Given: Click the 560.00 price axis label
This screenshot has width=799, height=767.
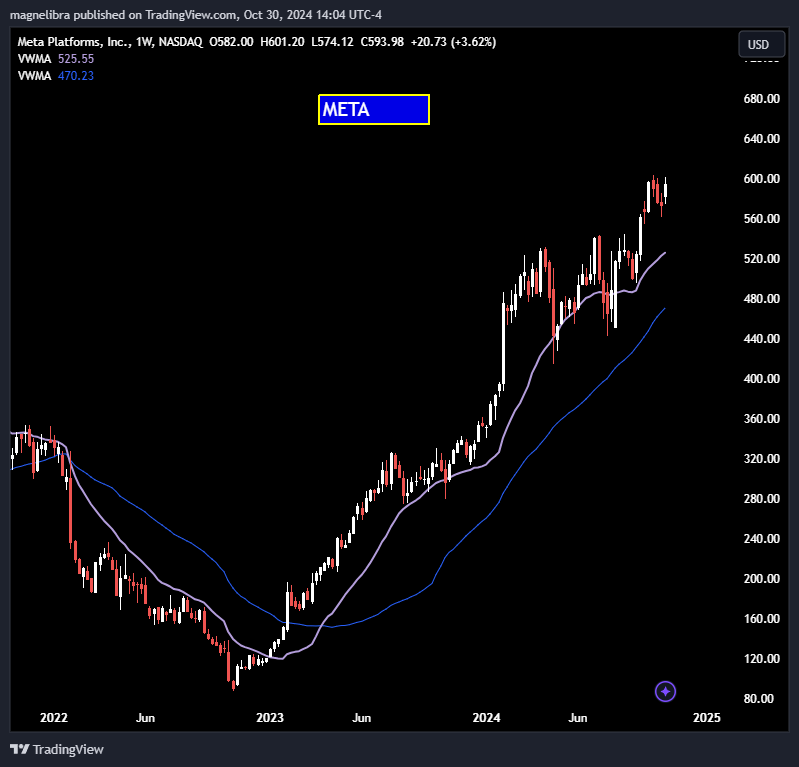Looking at the screenshot, I should (x=761, y=219).
